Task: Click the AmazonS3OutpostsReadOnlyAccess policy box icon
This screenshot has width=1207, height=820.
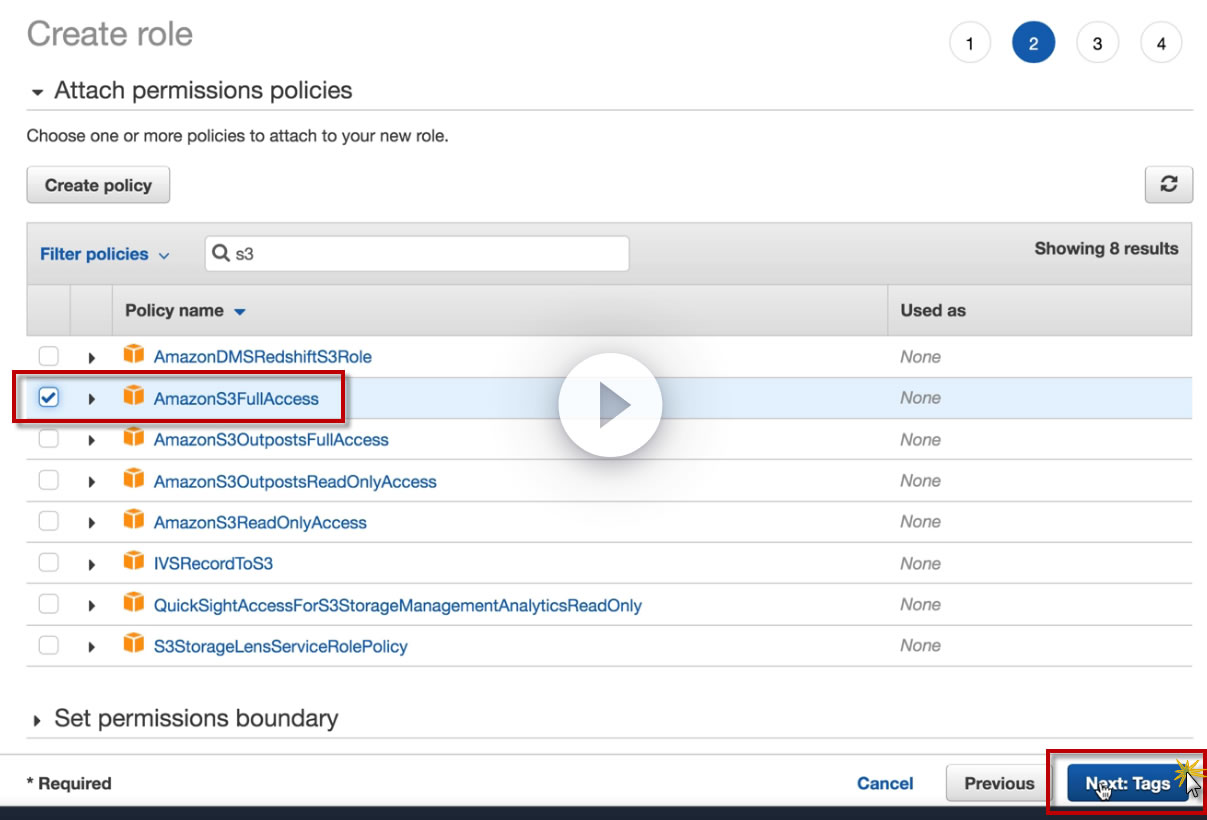Action: 134,480
